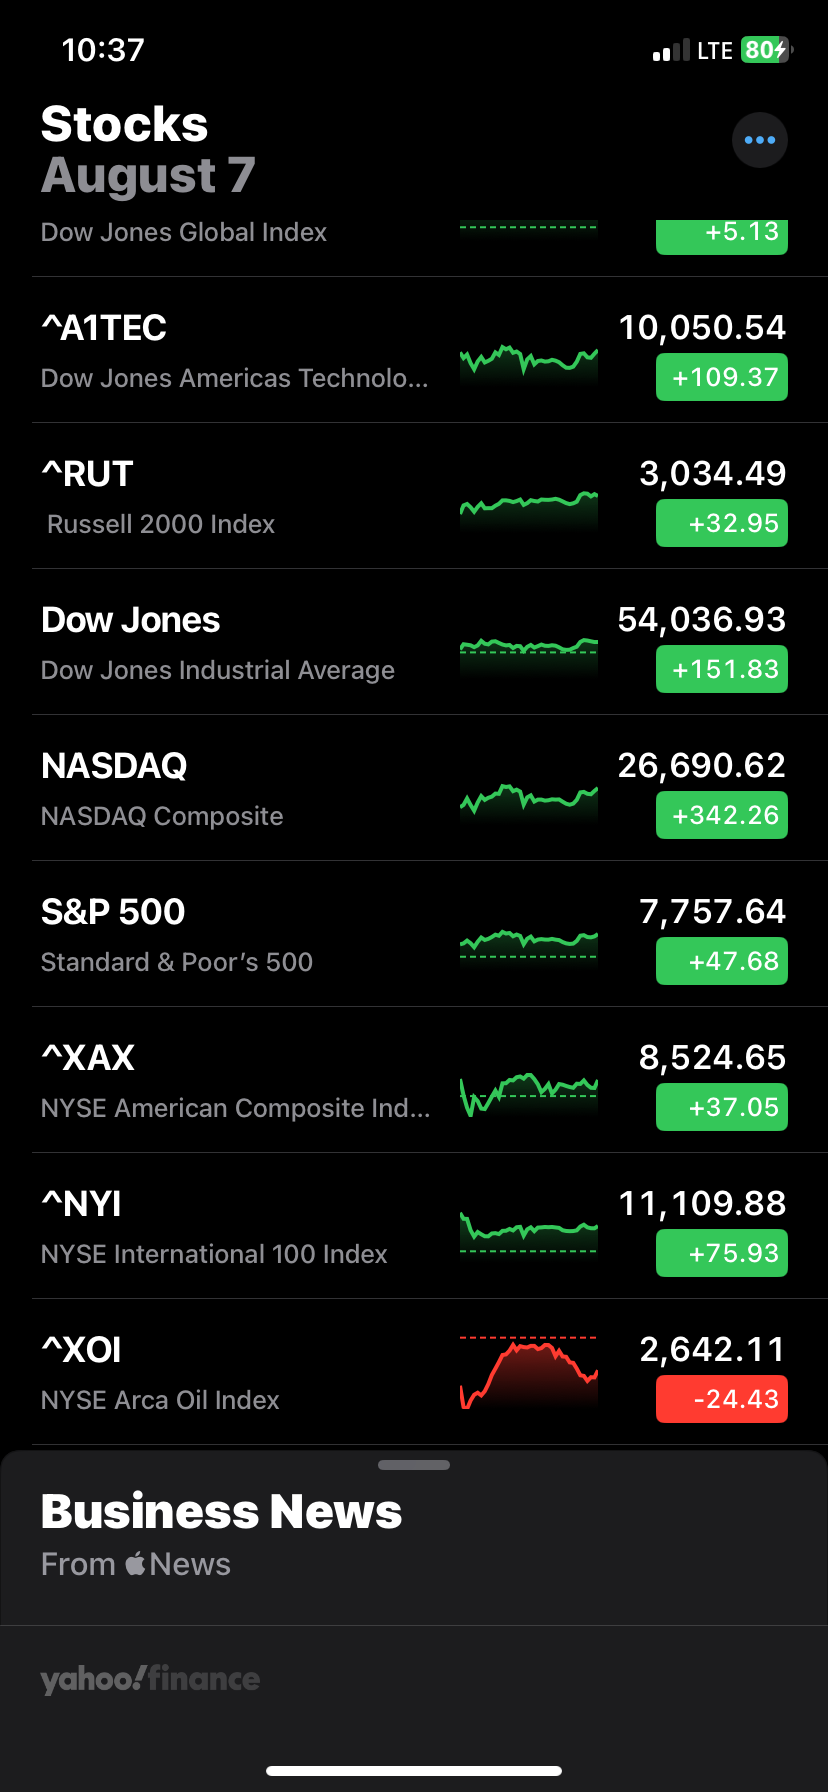
Task: Expand the Business News sheet grabber handle
Action: (x=414, y=1465)
